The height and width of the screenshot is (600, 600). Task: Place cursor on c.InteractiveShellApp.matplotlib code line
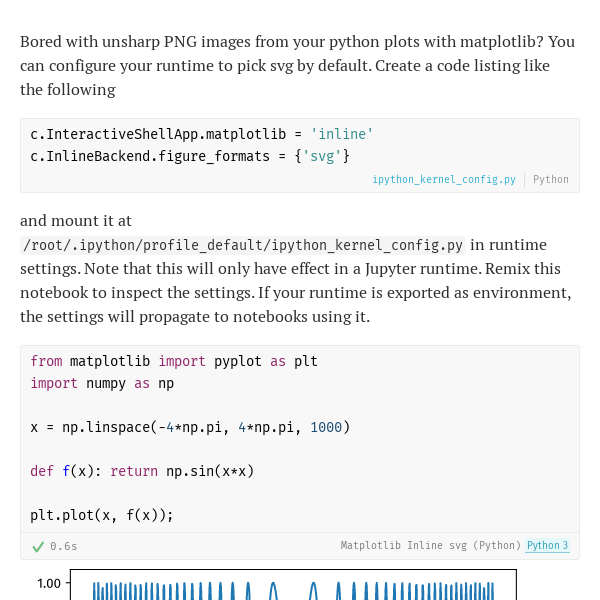(x=165, y=134)
